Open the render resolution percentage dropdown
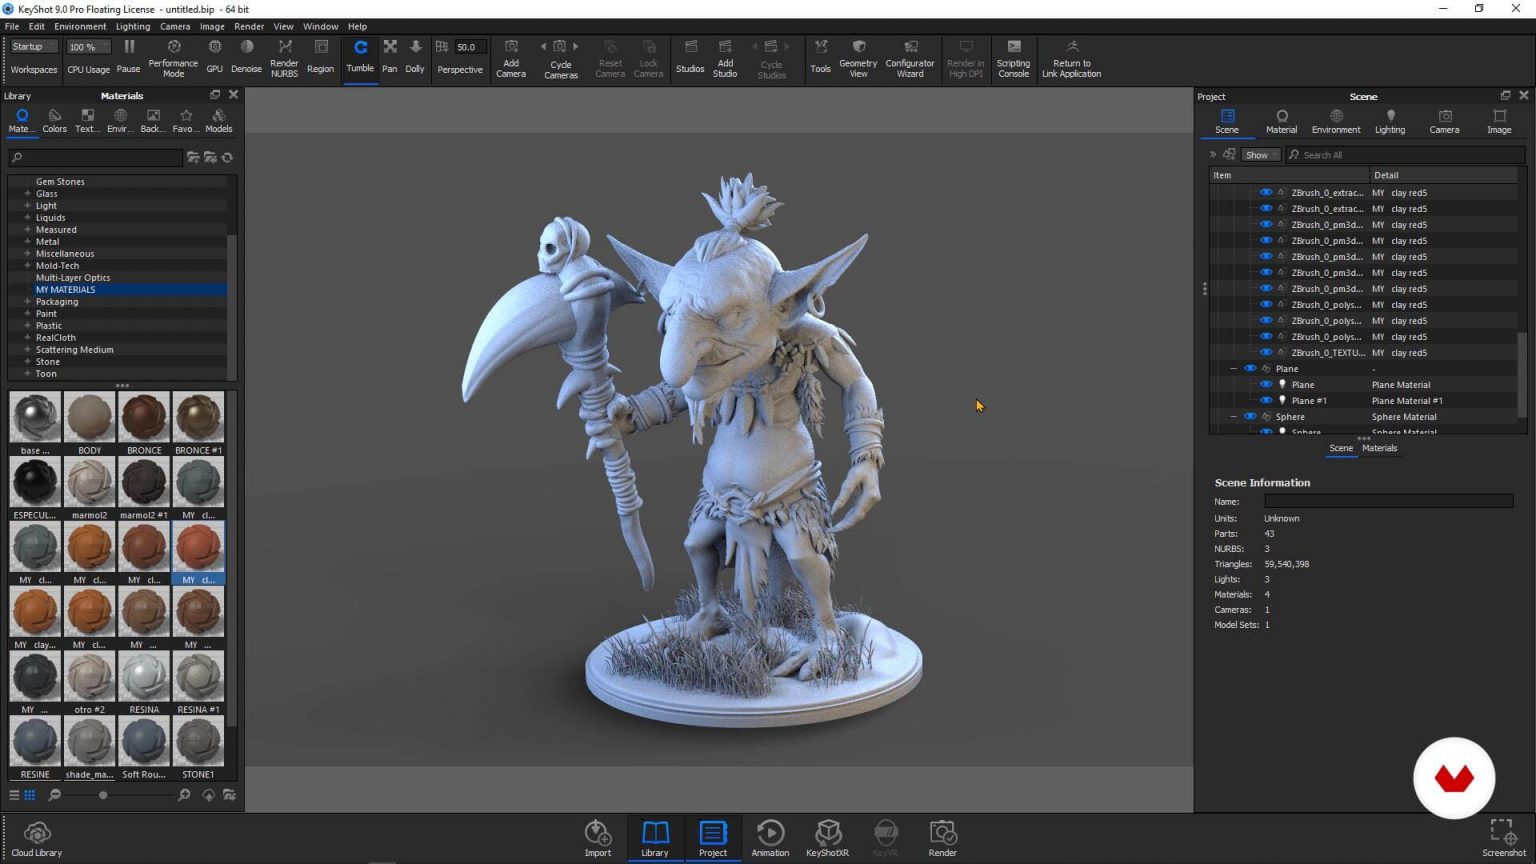 [x=87, y=46]
